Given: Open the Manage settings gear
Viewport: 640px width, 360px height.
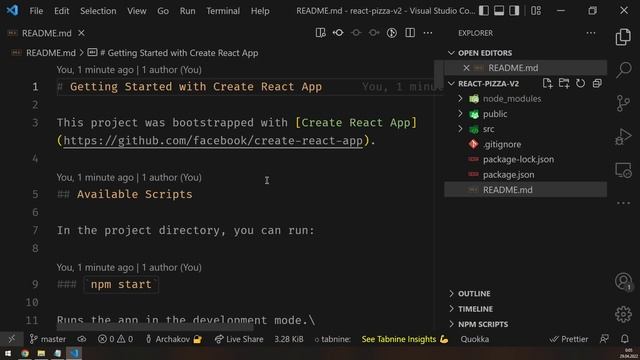Looking at the screenshot, I should (623, 314).
